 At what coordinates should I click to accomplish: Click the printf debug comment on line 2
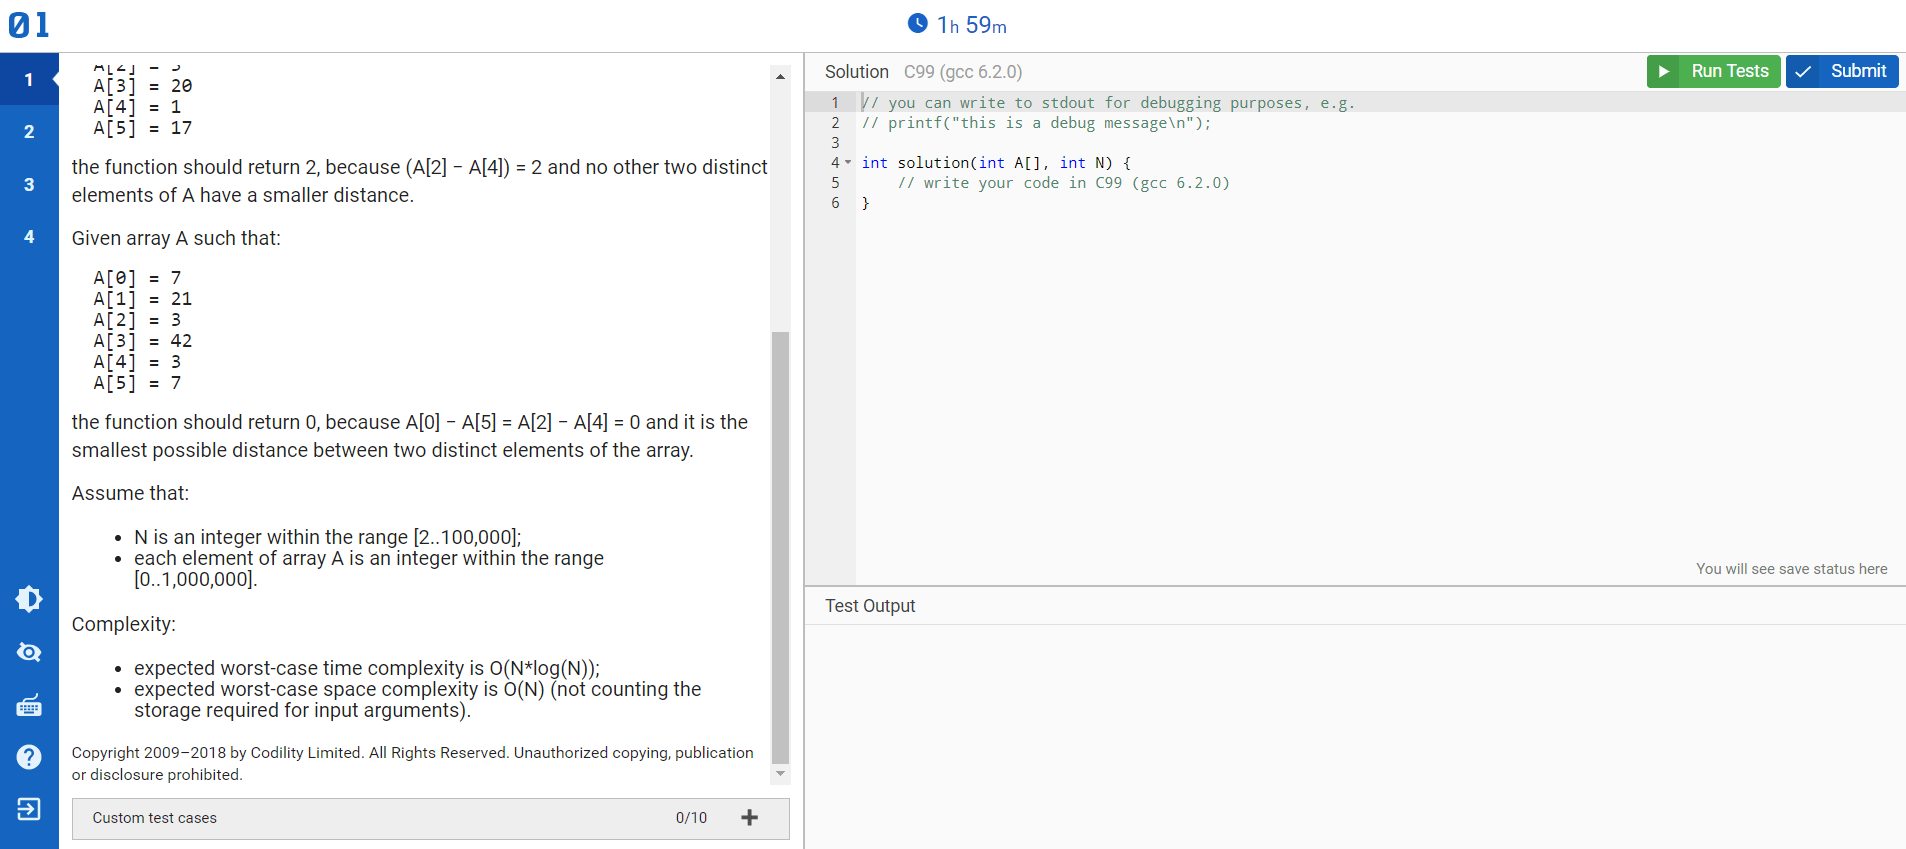[x=1036, y=123]
